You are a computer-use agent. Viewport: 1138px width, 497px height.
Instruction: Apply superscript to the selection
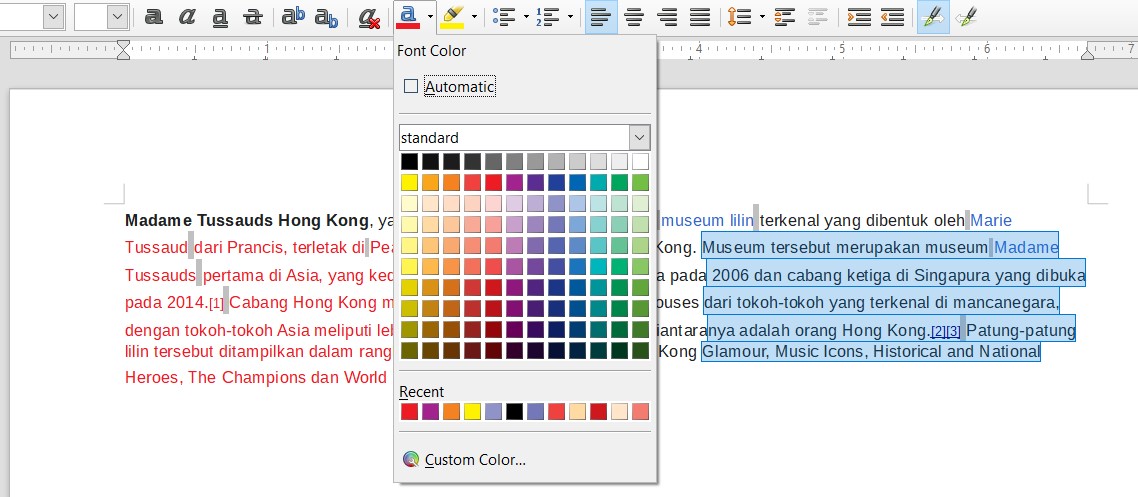click(x=293, y=17)
